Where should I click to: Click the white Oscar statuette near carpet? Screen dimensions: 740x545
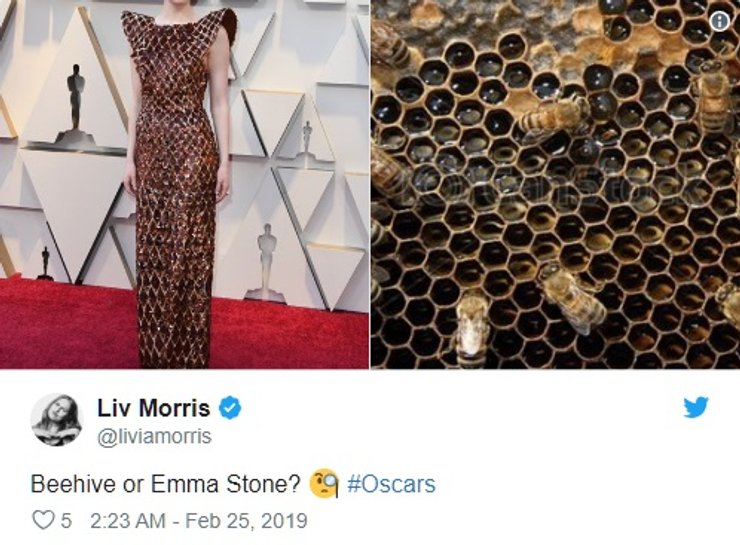267,262
